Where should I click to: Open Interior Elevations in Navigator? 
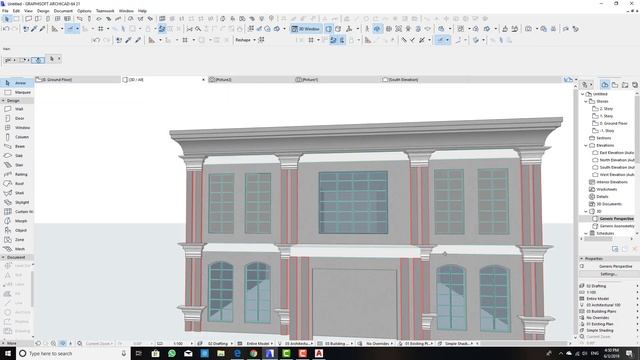612,182
